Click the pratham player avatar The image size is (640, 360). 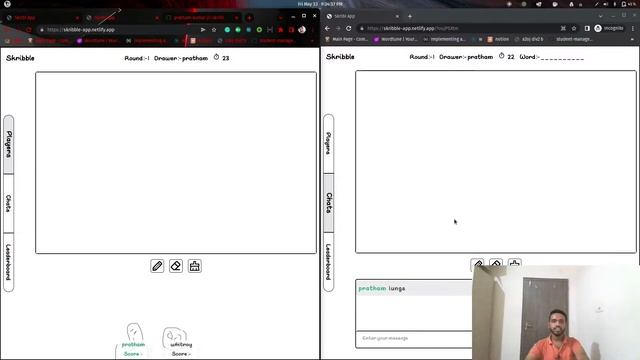[134, 332]
